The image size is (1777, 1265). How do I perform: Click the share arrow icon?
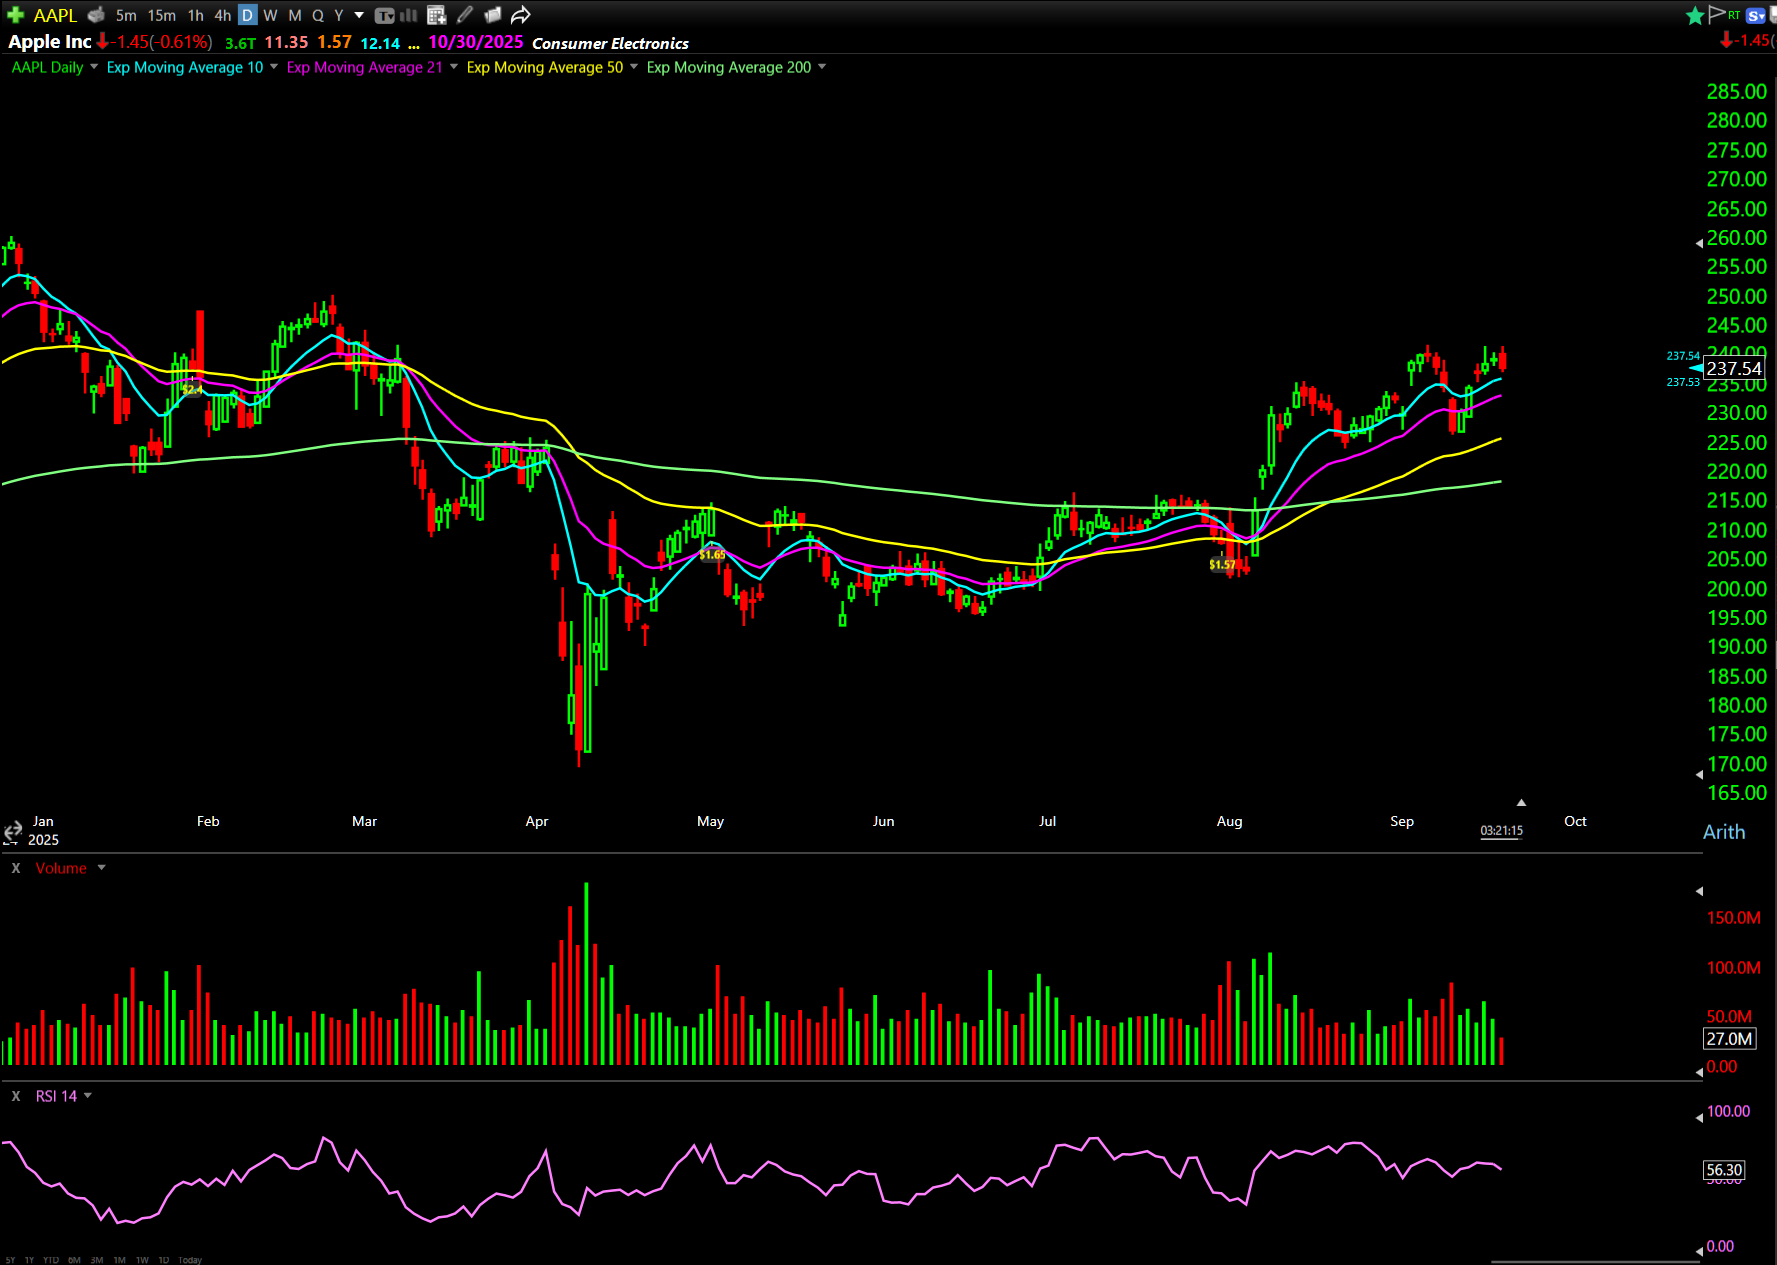[x=520, y=15]
